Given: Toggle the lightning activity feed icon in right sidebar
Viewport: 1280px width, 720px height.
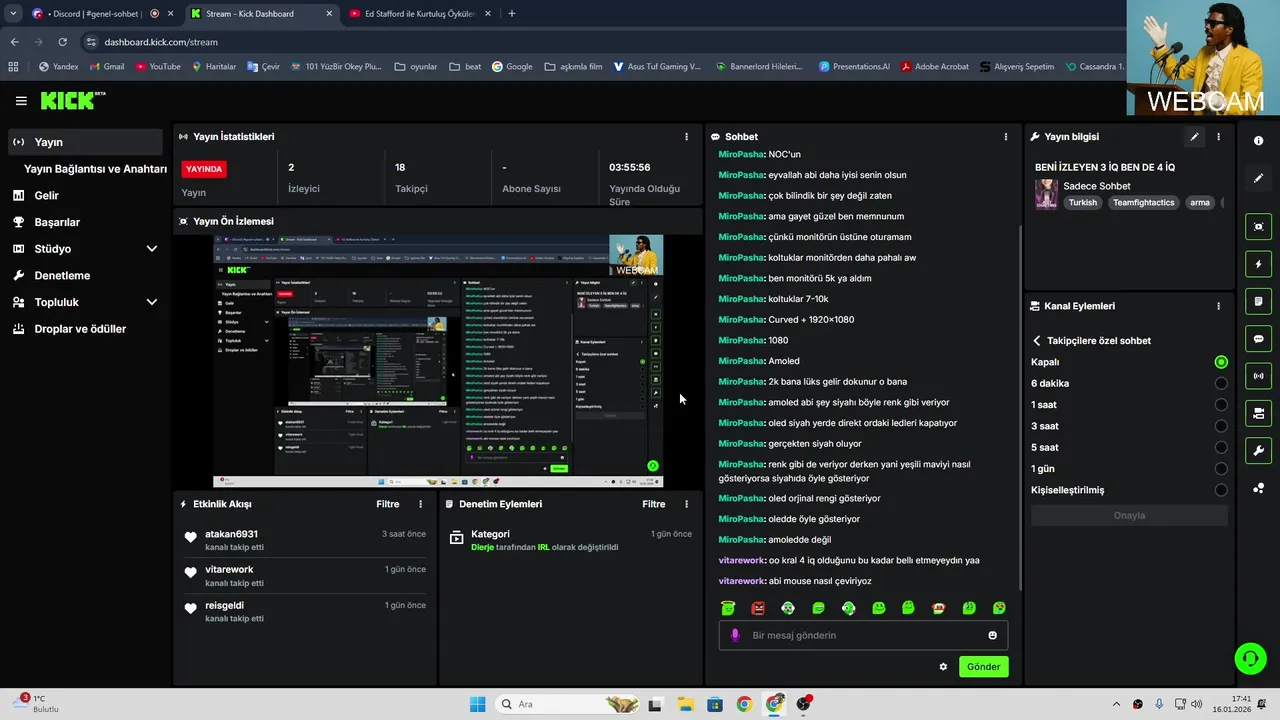Looking at the screenshot, I should point(1258,264).
